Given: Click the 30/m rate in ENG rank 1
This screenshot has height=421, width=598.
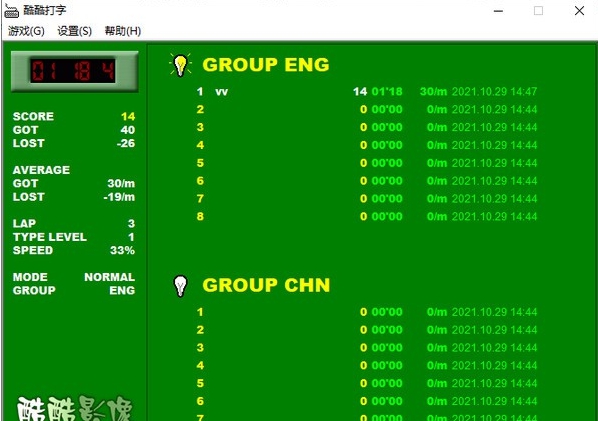Looking at the screenshot, I should point(433,92).
